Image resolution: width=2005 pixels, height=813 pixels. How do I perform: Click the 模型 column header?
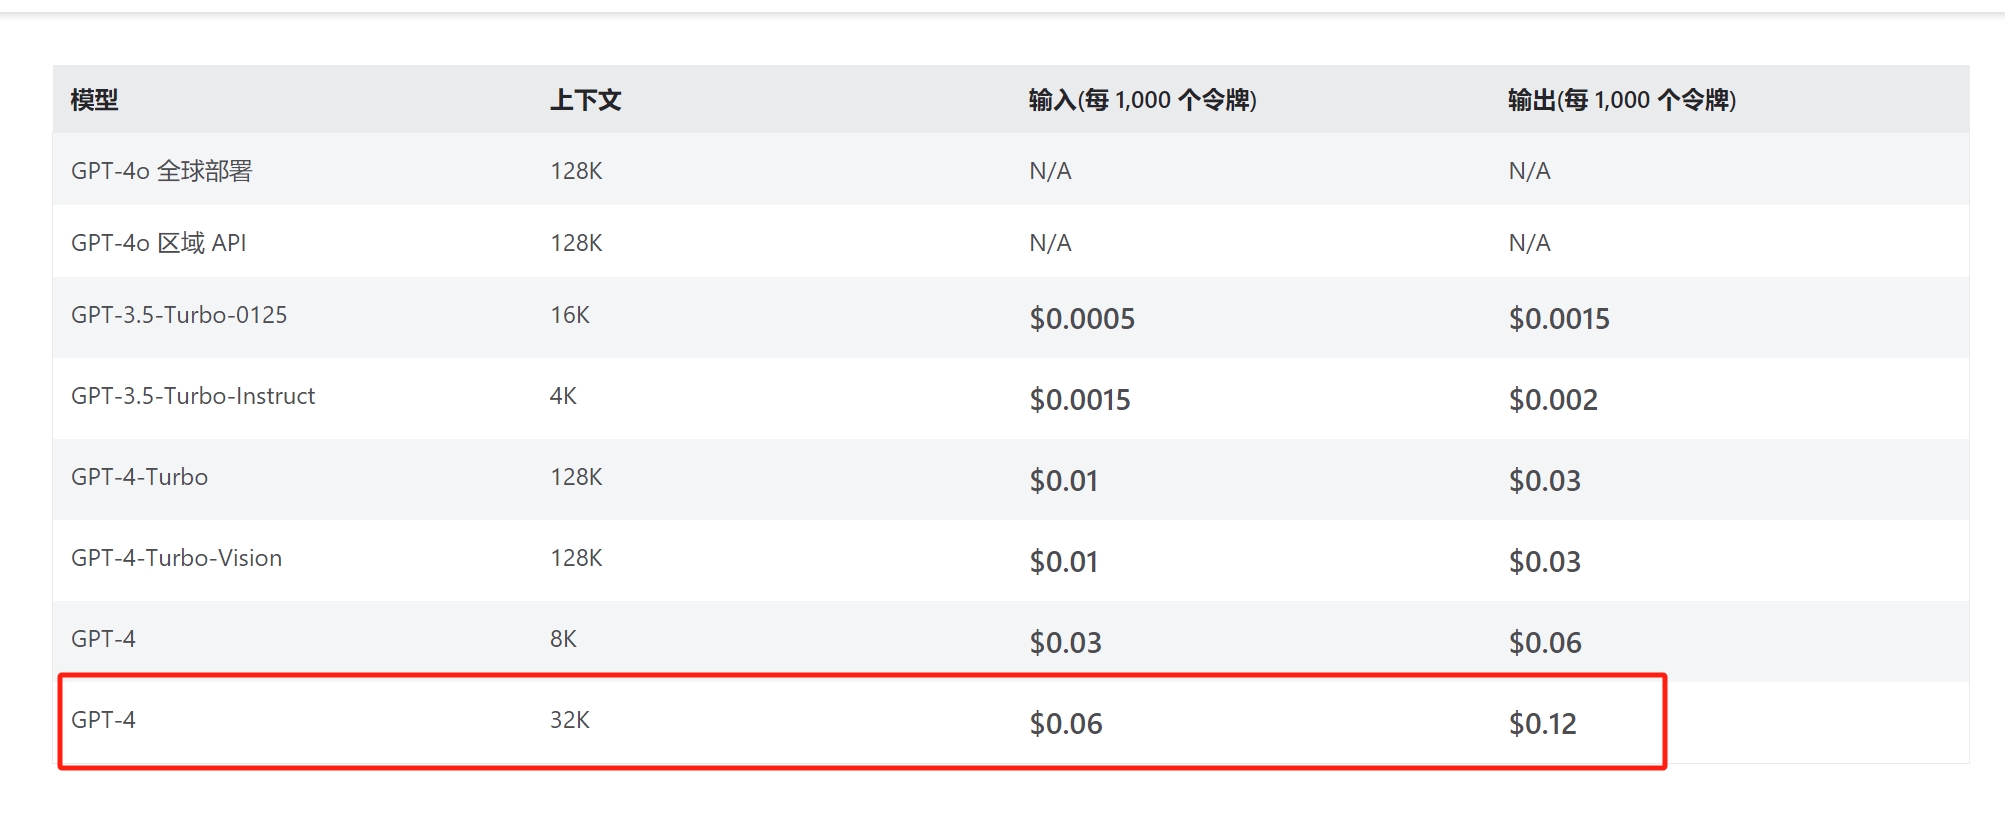coord(95,100)
